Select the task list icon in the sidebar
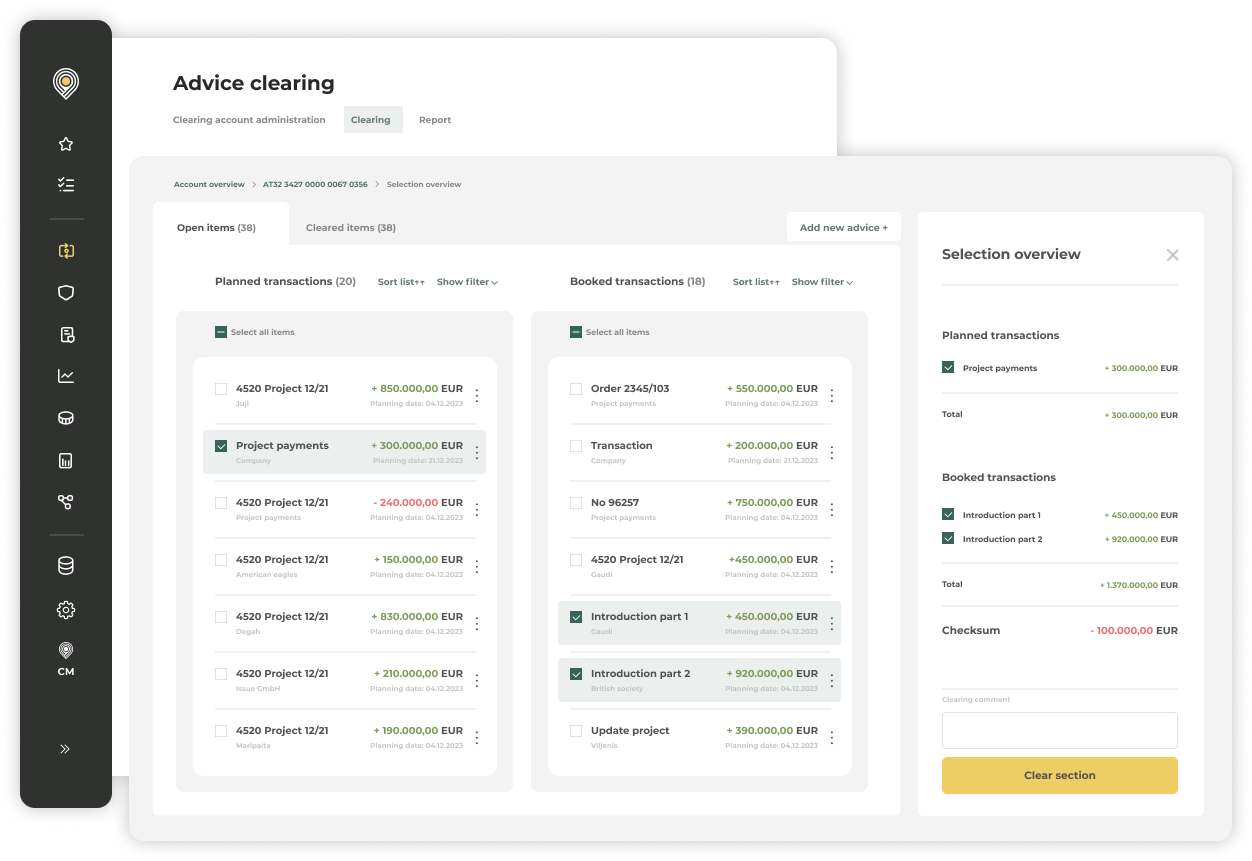This screenshot has height=861, width=1252. [x=65, y=184]
